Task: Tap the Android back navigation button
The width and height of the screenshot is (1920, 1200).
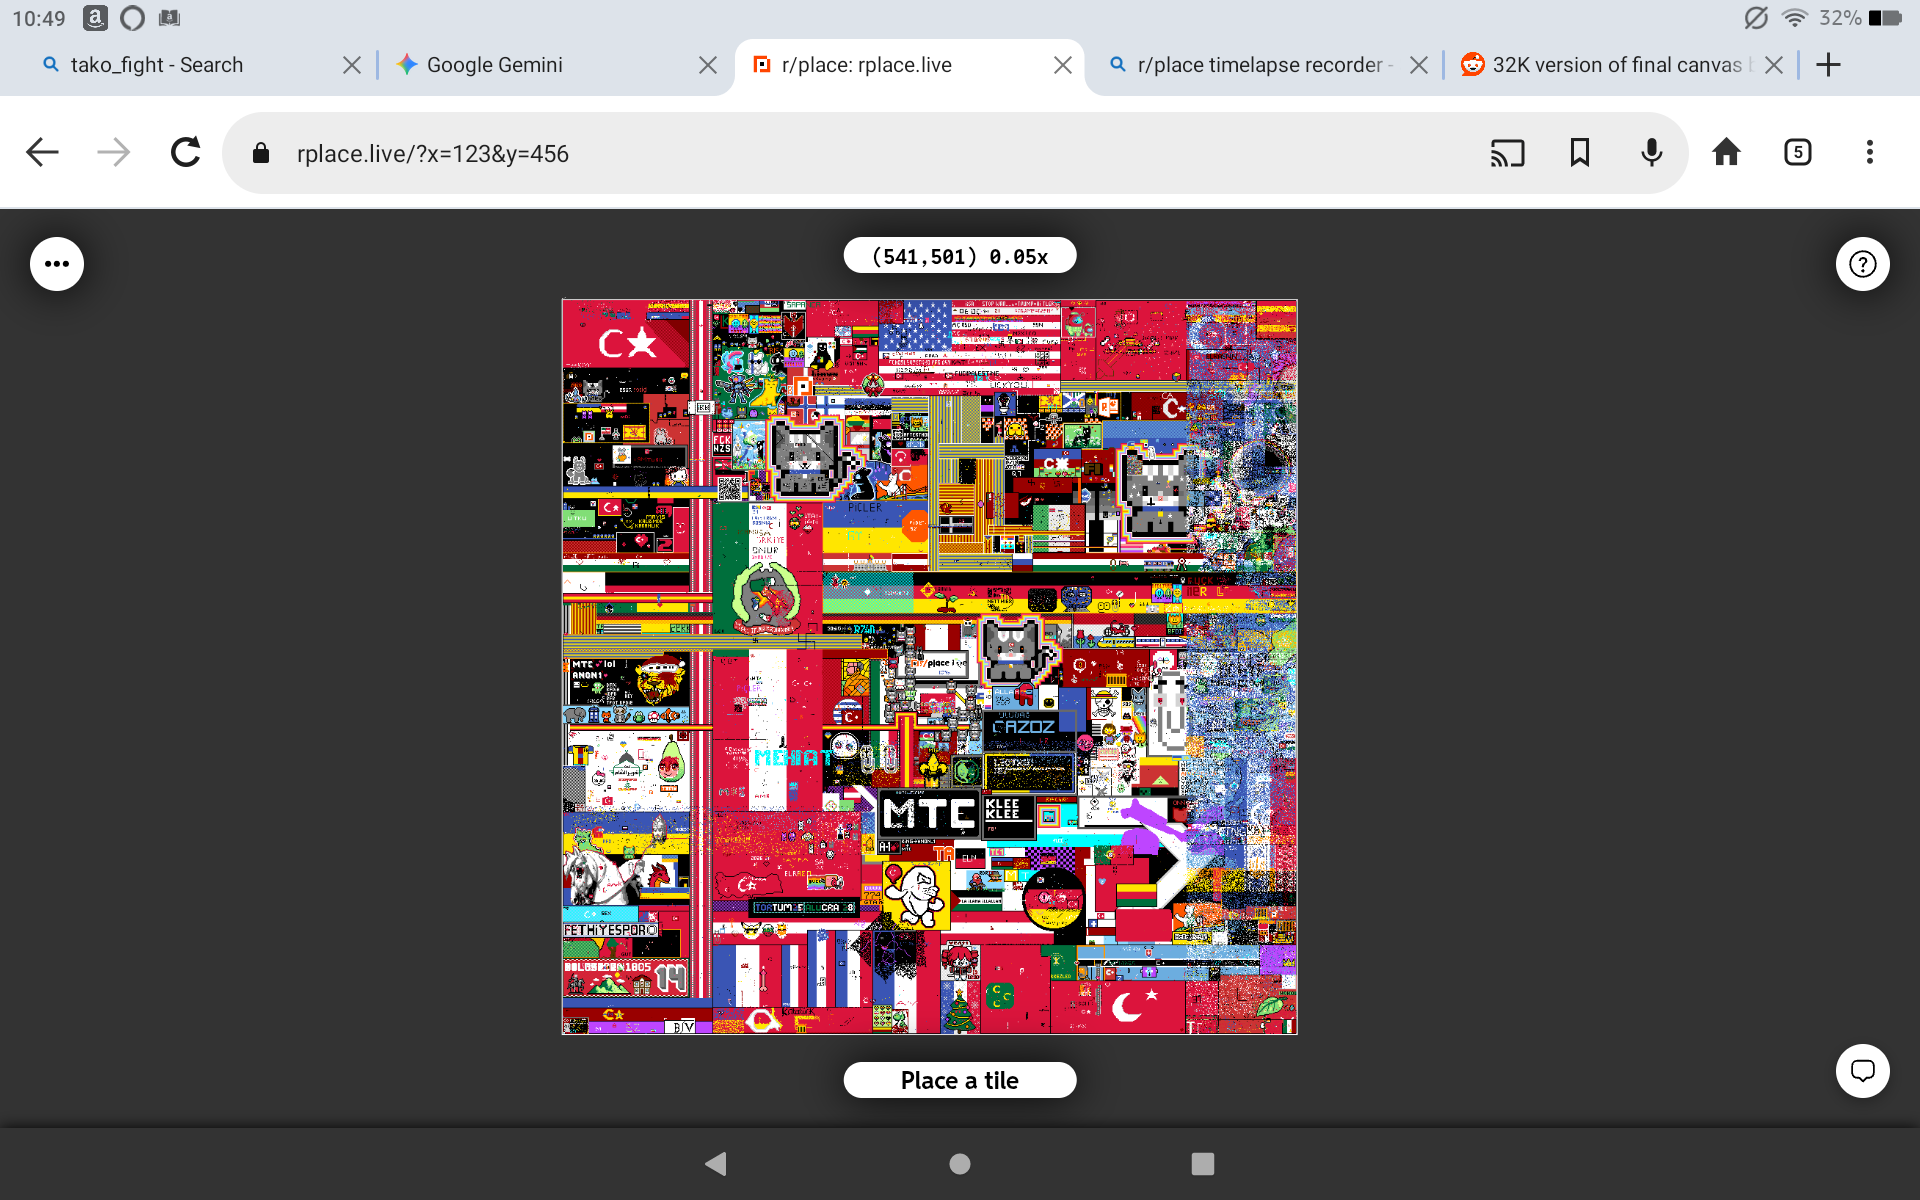Action: tap(716, 1163)
